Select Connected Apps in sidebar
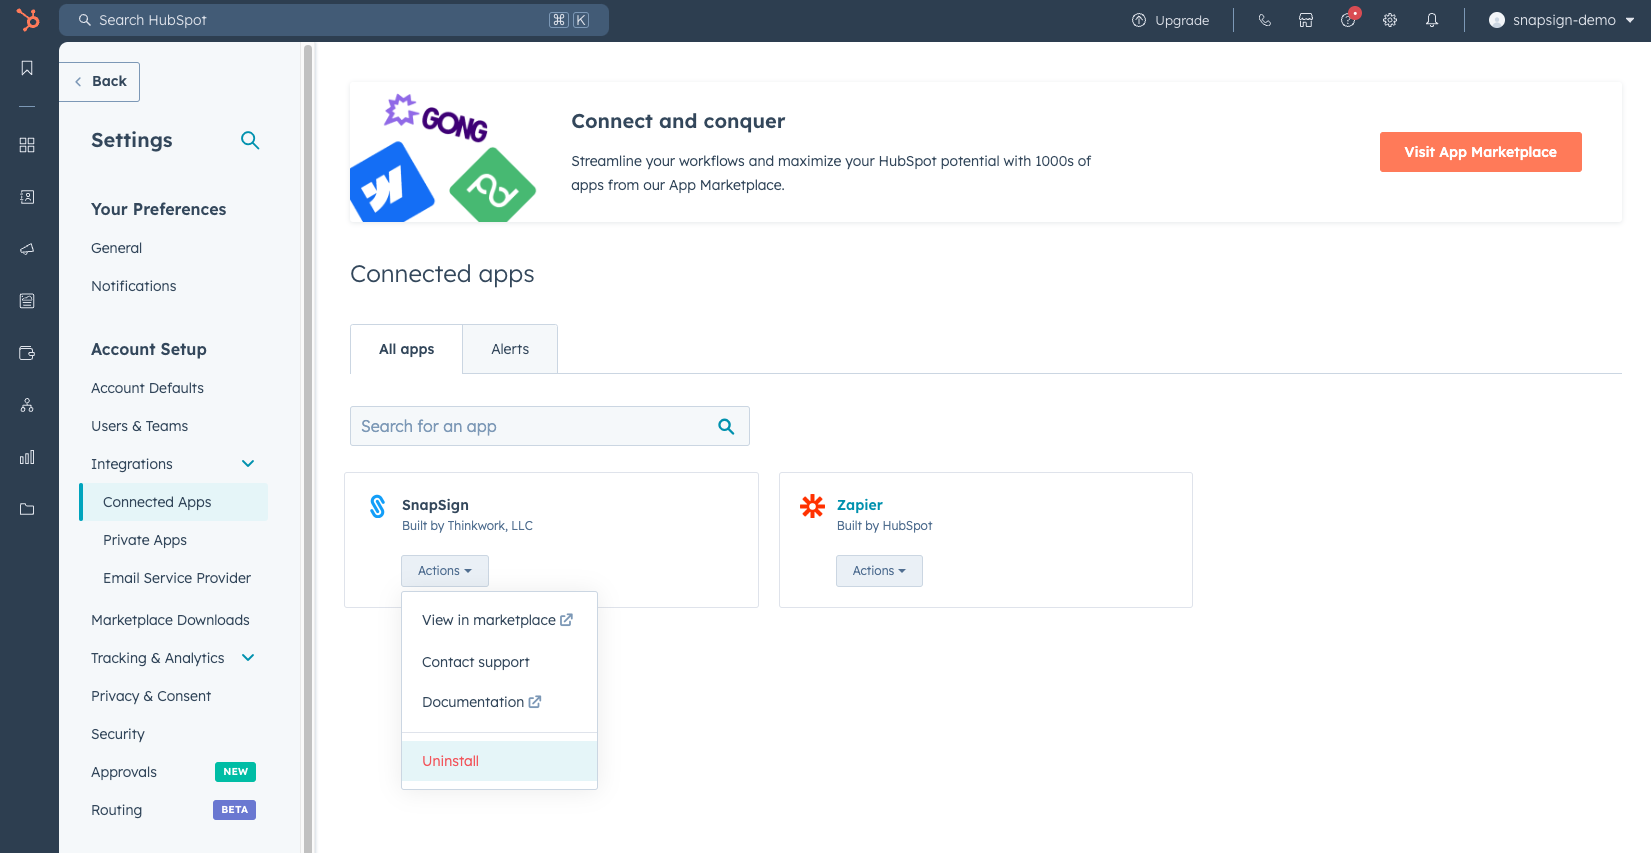Viewport: 1651px width, 853px height. tap(174, 502)
